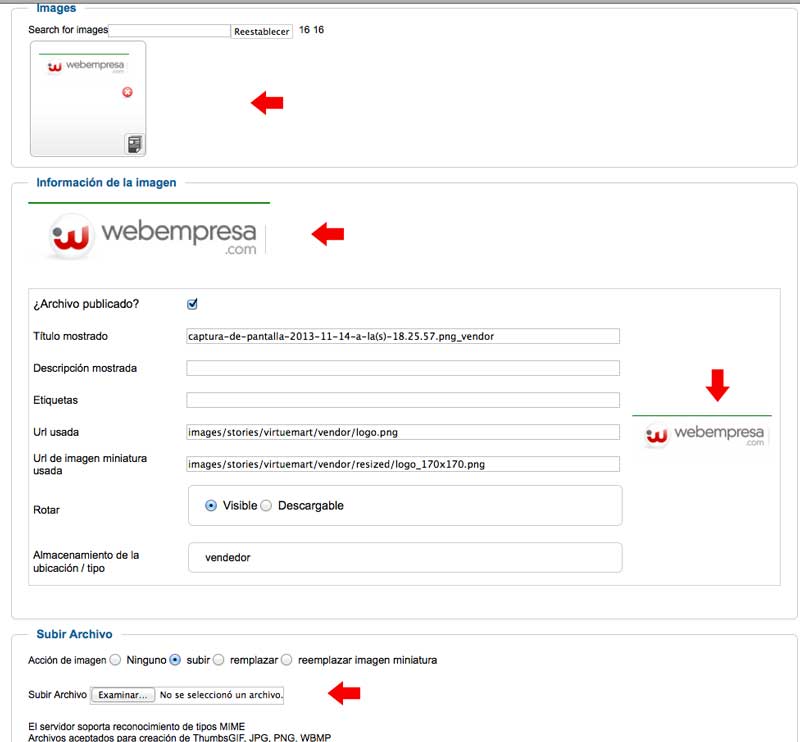
Task: Click the Descripción mostrada input field
Action: point(403,368)
